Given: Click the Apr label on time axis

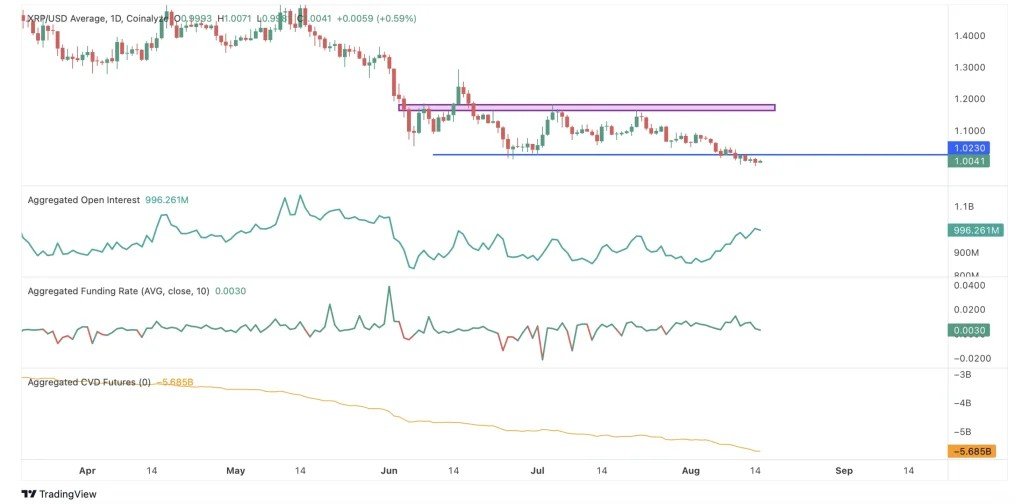Looking at the screenshot, I should (87, 470).
